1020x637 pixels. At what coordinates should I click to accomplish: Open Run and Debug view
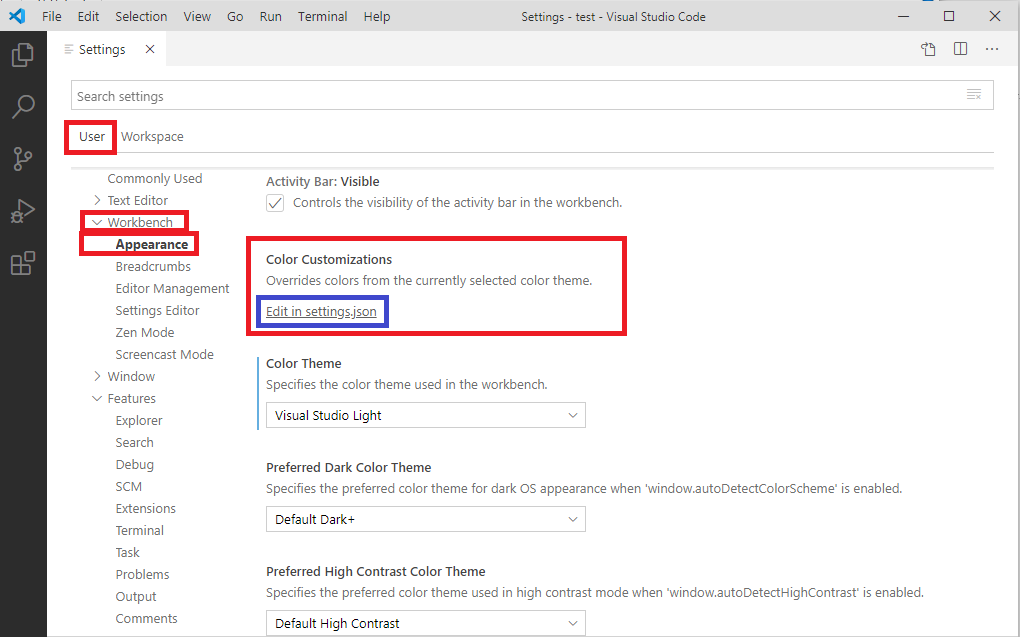pos(23,211)
